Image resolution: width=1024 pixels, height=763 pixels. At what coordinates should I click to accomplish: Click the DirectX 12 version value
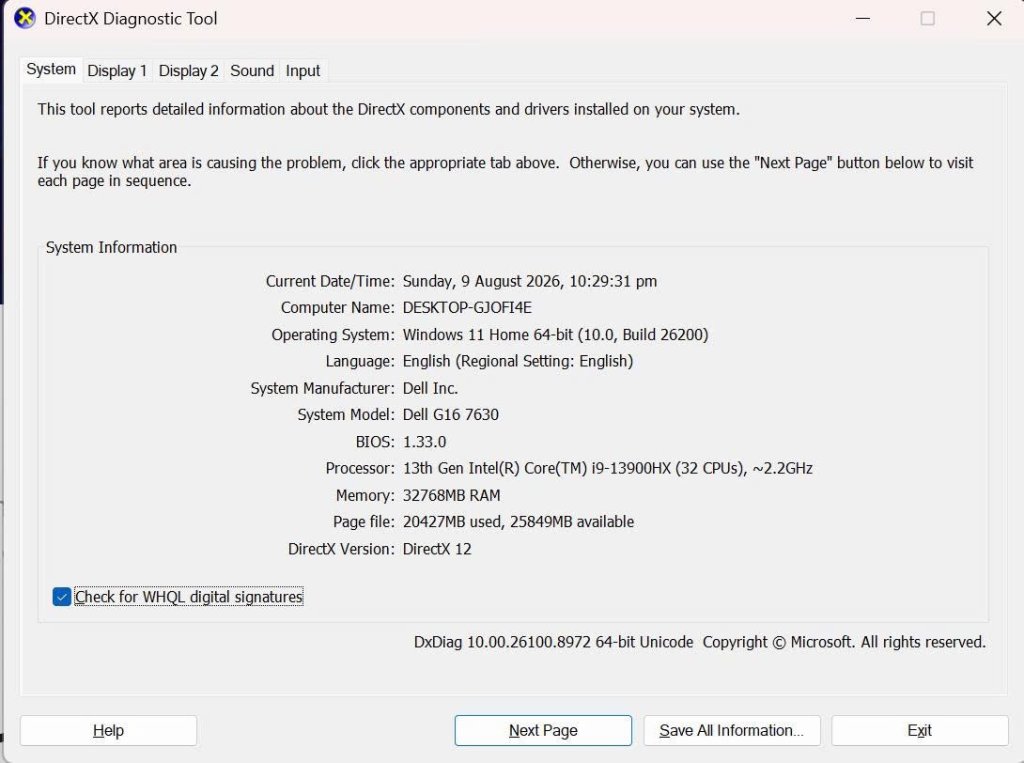click(x=437, y=549)
